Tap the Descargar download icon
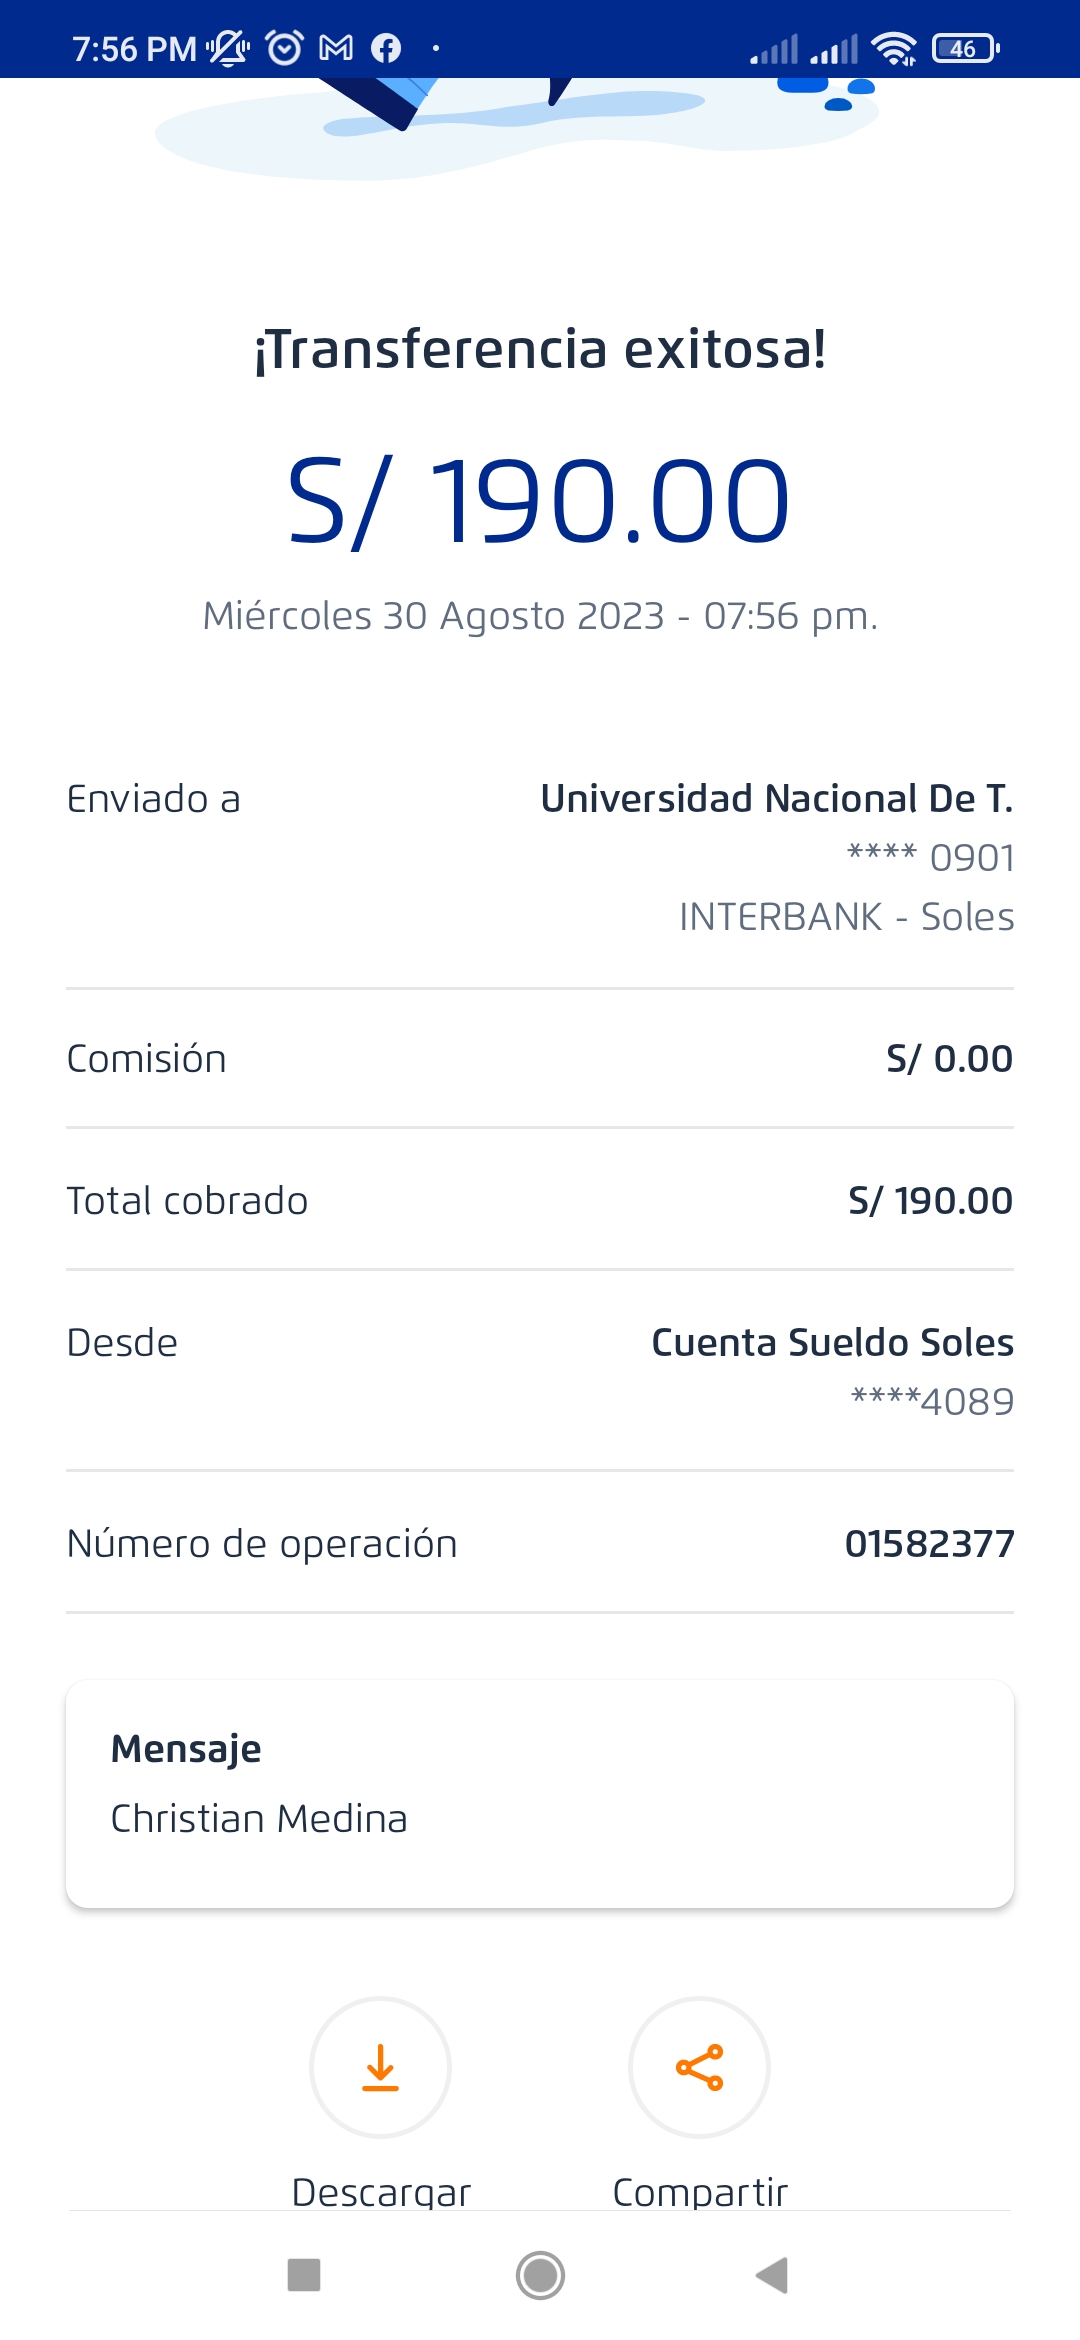The width and height of the screenshot is (1080, 2340). pos(380,2067)
